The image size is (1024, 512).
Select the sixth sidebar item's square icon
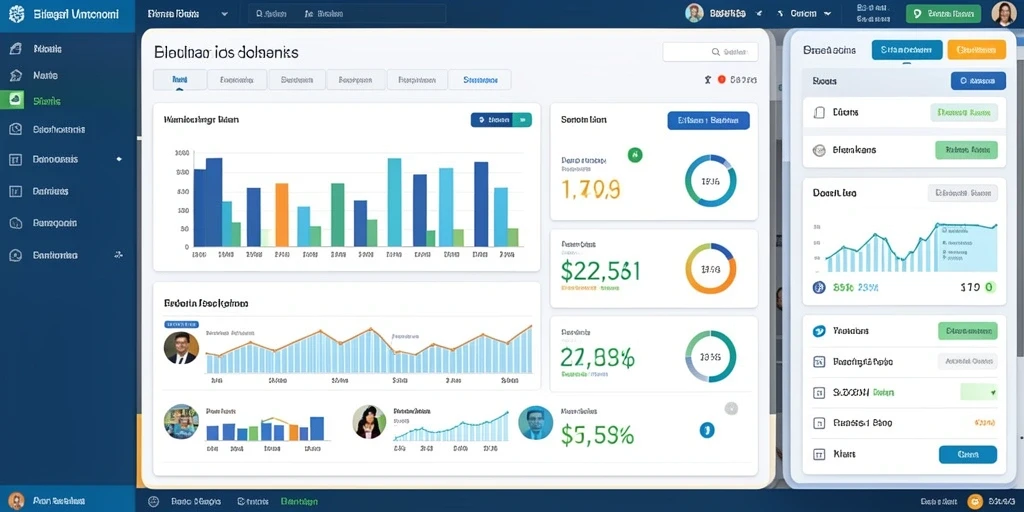[16, 191]
